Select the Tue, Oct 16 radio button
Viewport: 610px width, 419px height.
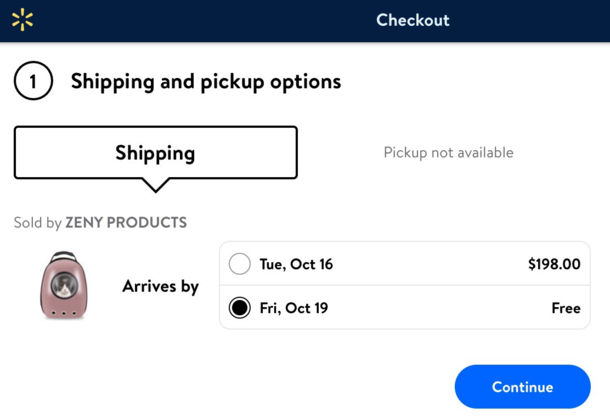pyautogui.click(x=239, y=264)
